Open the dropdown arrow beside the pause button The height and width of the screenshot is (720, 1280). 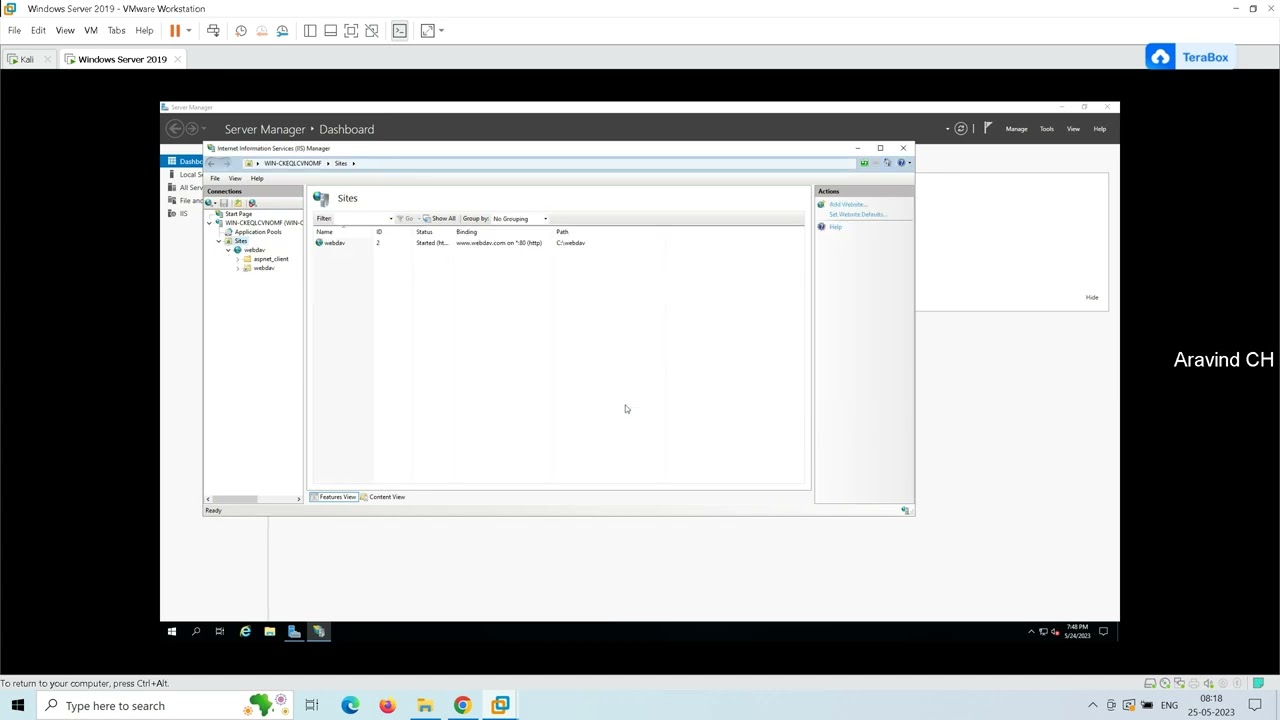(188, 31)
